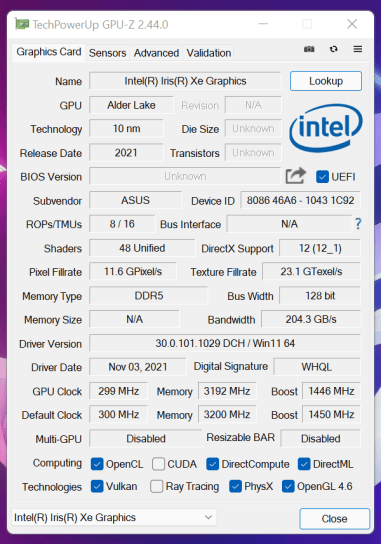The width and height of the screenshot is (381, 544).
Task: Click the Die Size Unknown value
Action: coord(253,129)
